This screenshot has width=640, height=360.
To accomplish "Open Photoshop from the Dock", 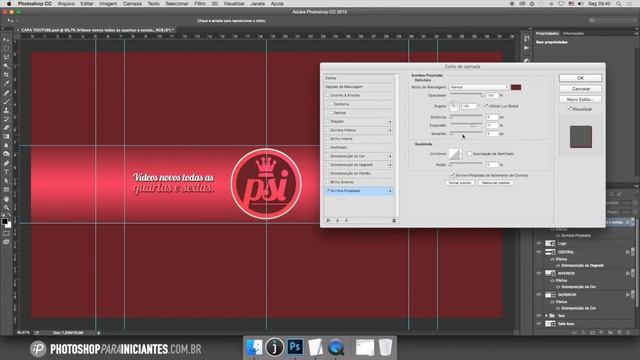I will [295, 347].
